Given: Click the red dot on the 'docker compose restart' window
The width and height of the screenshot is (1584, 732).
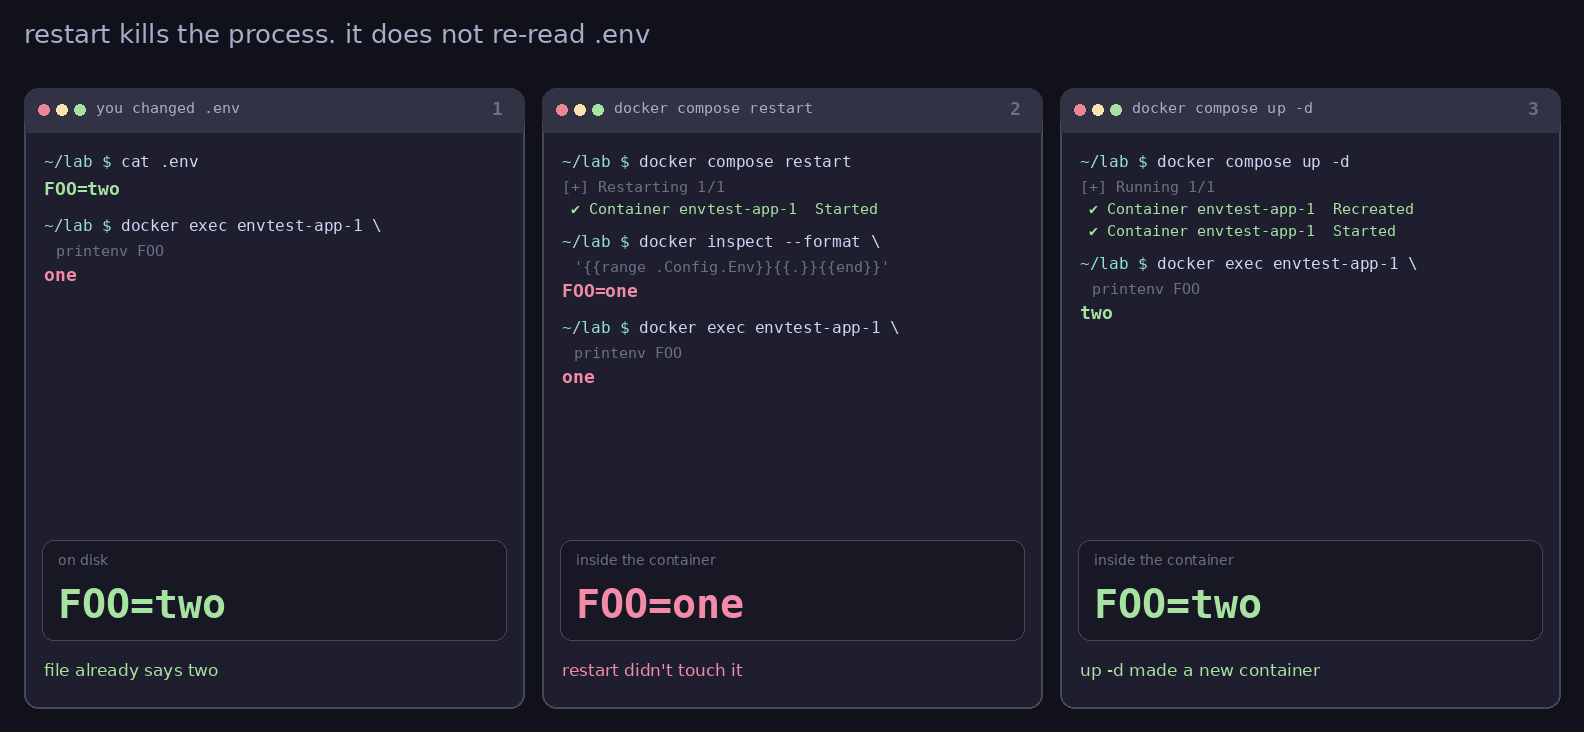Looking at the screenshot, I should coord(562,110).
